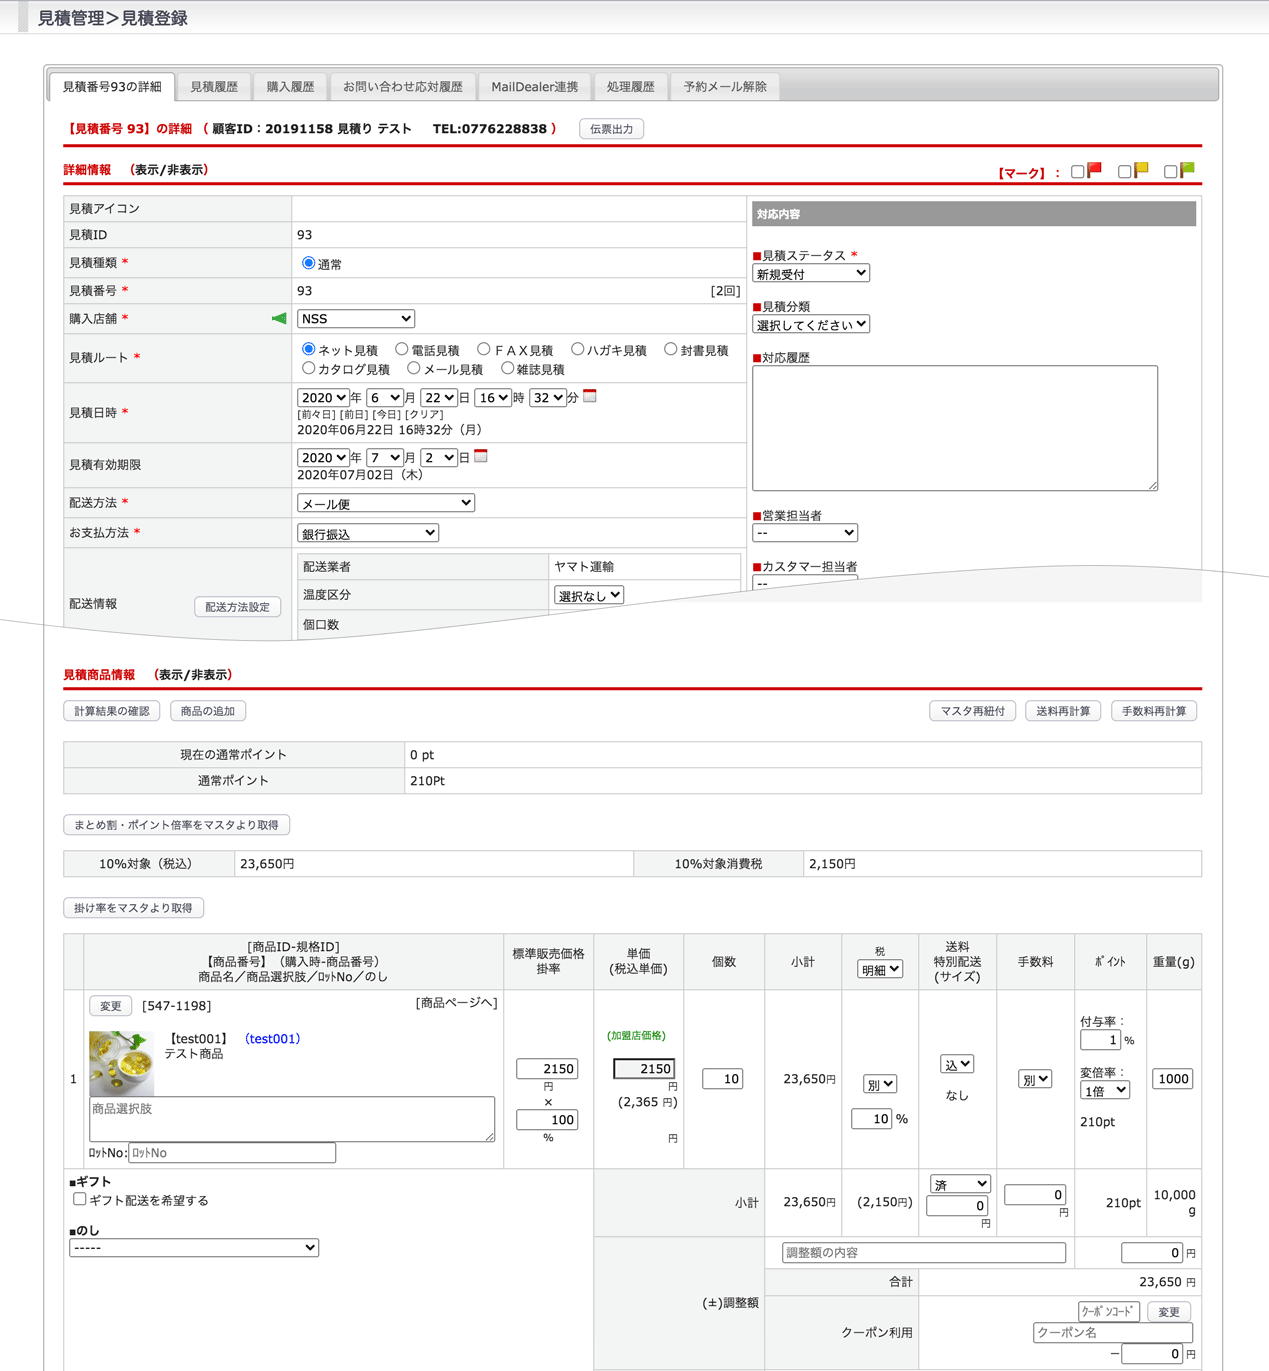
Task: Open 配送方法 メール便 dropdown
Action: coord(386,503)
